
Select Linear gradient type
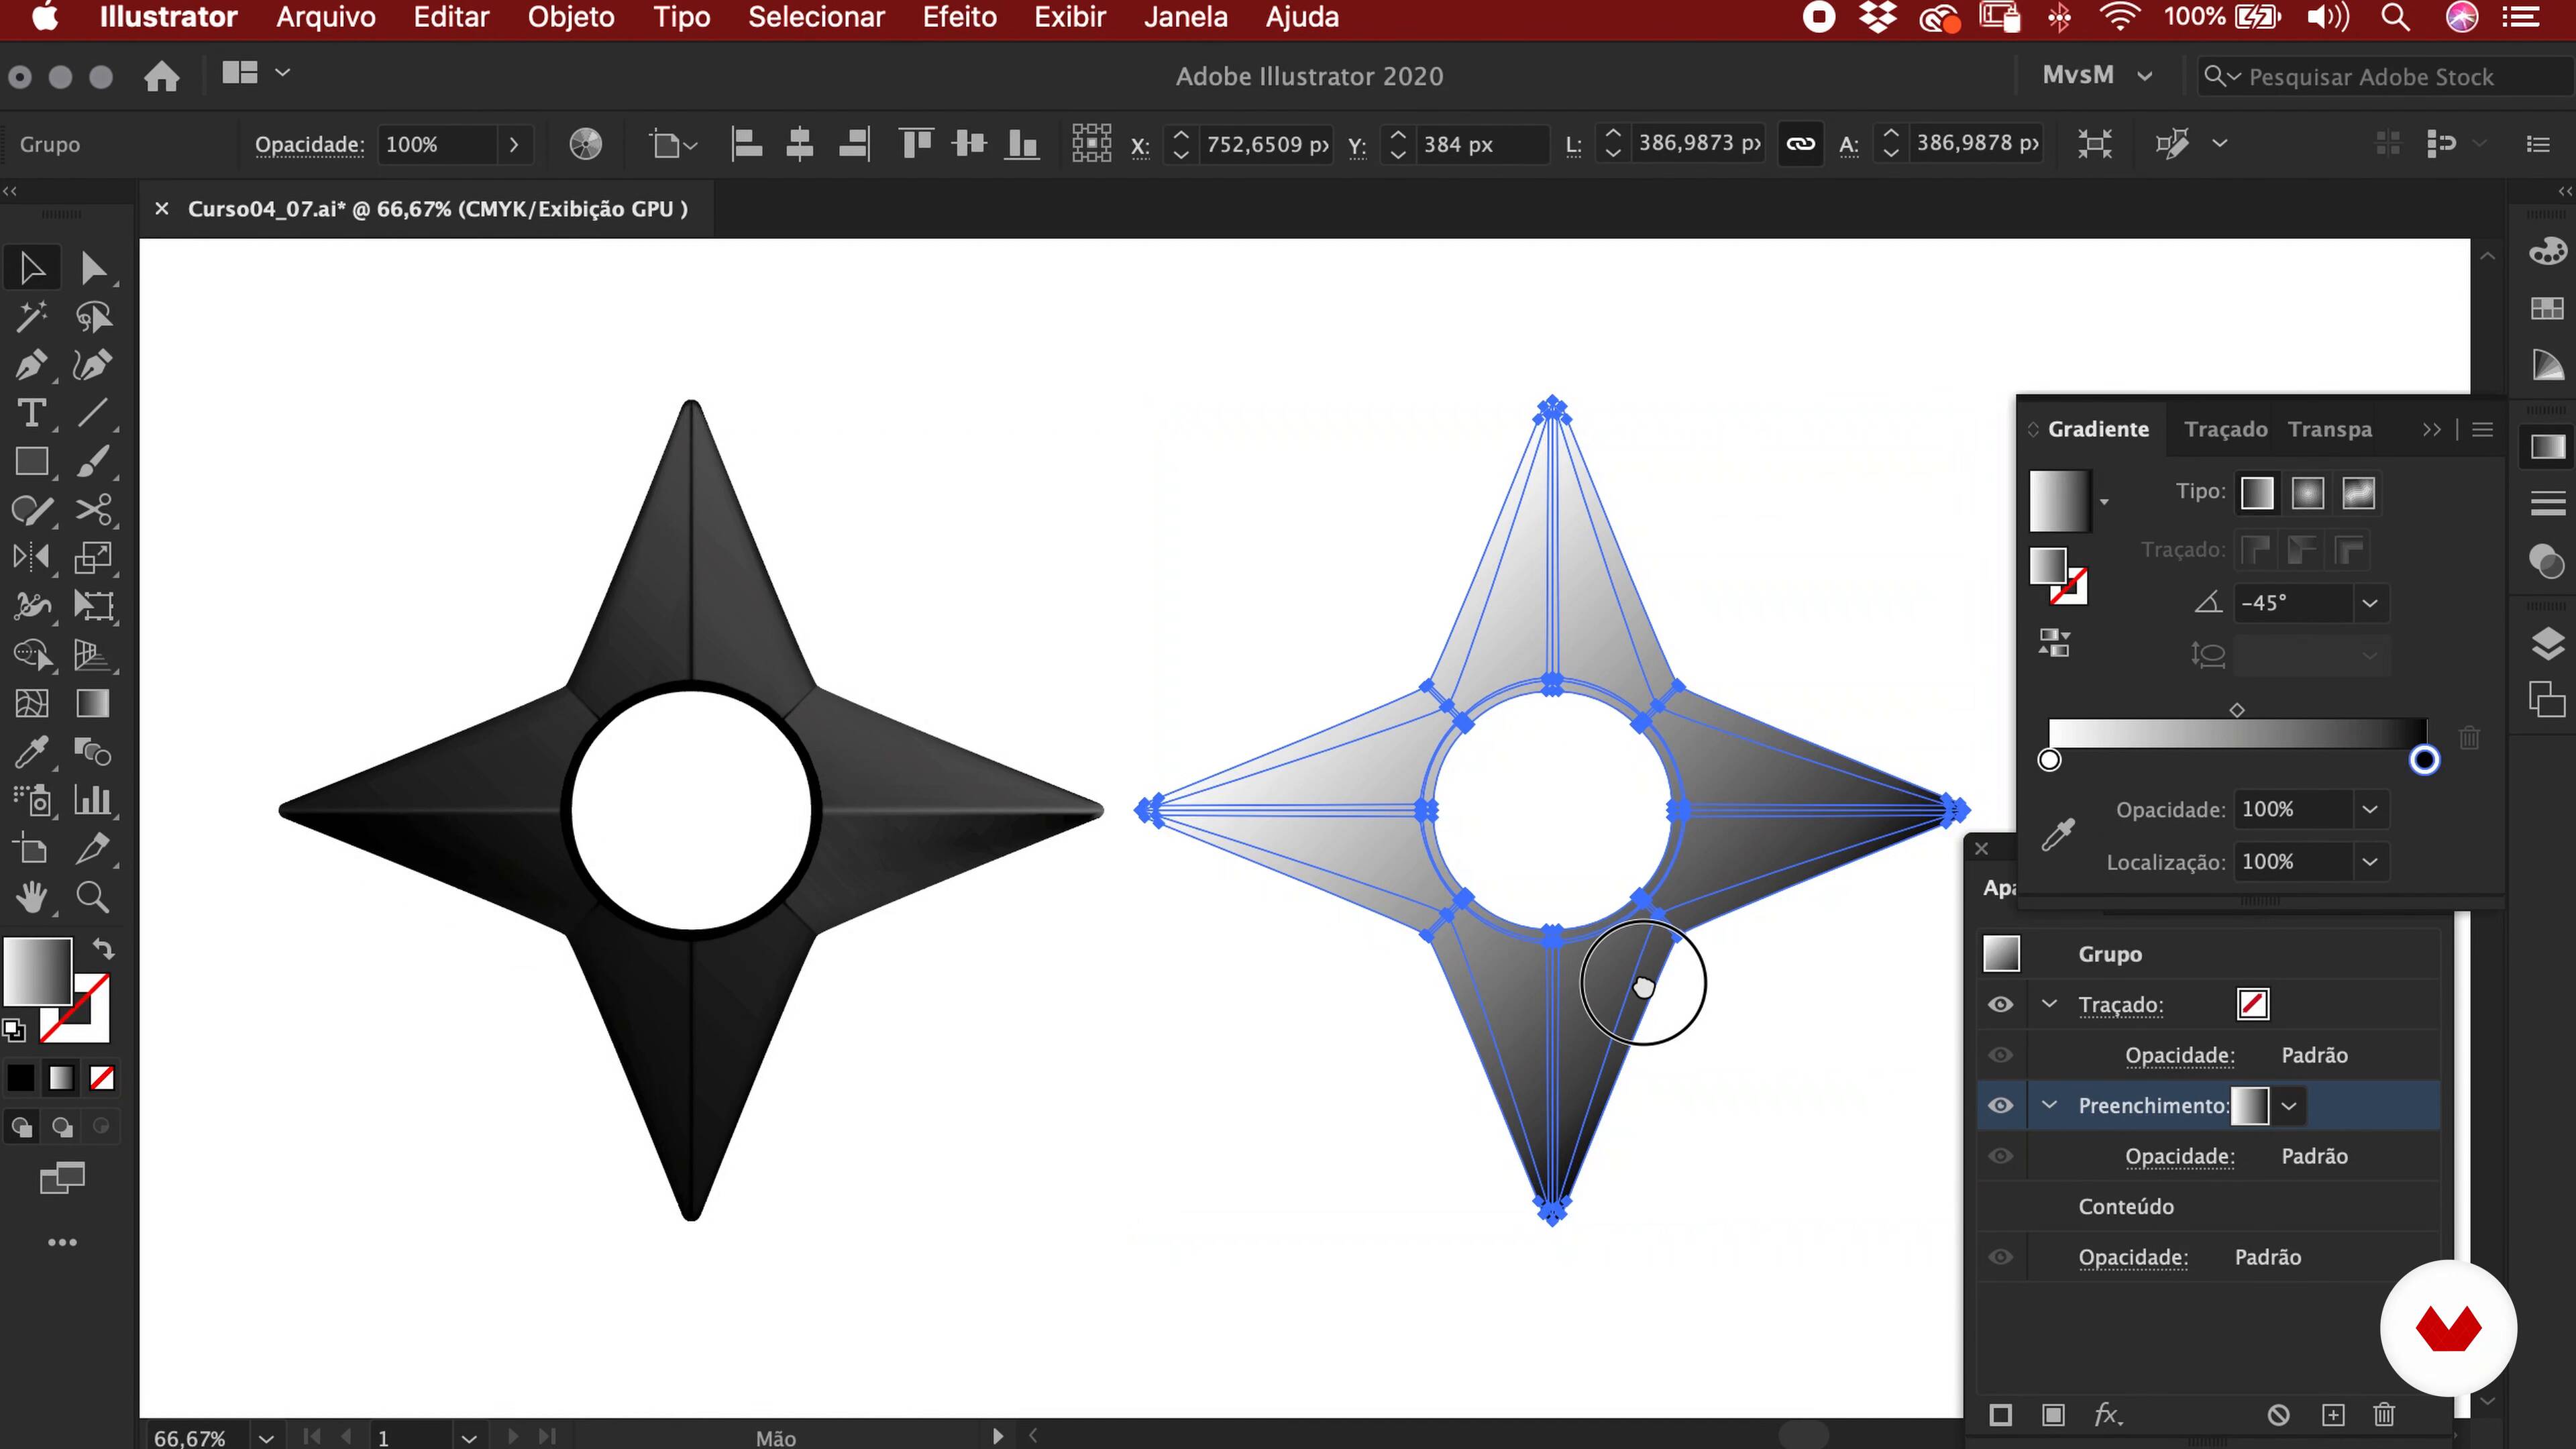coord(2257,492)
